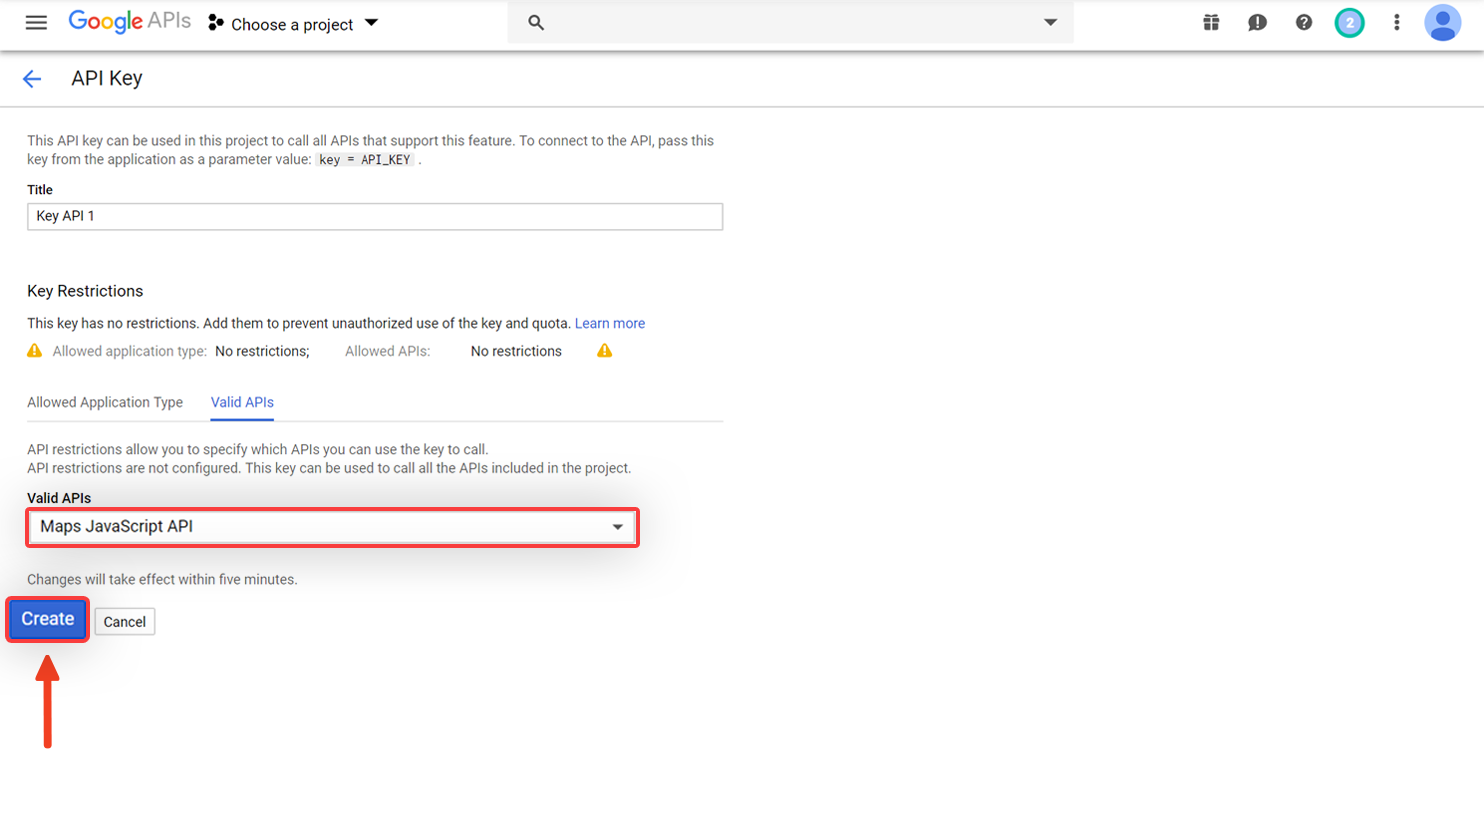The width and height of the screenshot is (1484, 832).
Task: Click the Google APIs logo
Action: [129, 22]
